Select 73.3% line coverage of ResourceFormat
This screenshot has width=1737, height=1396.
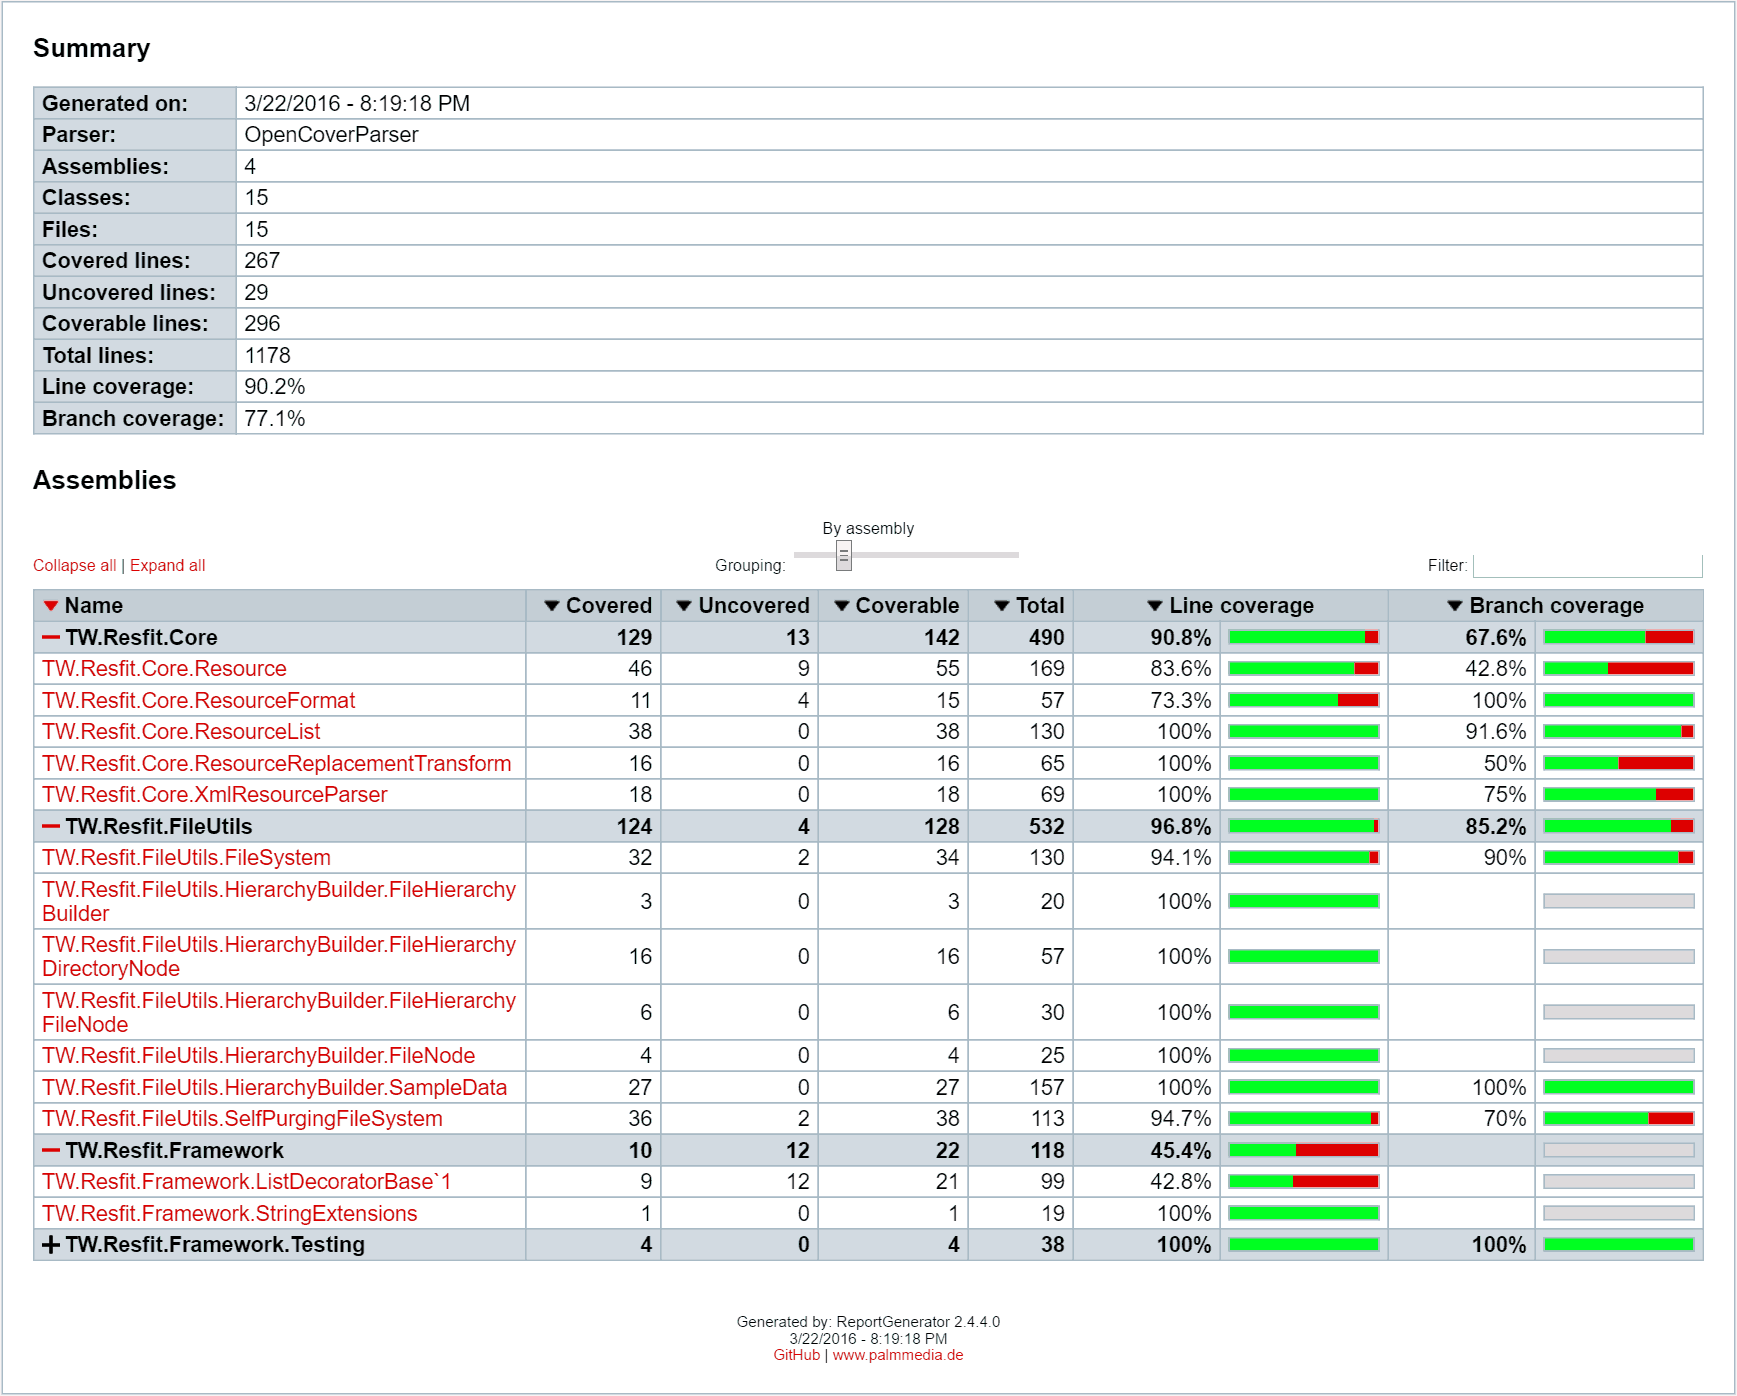coord(1181,701)
